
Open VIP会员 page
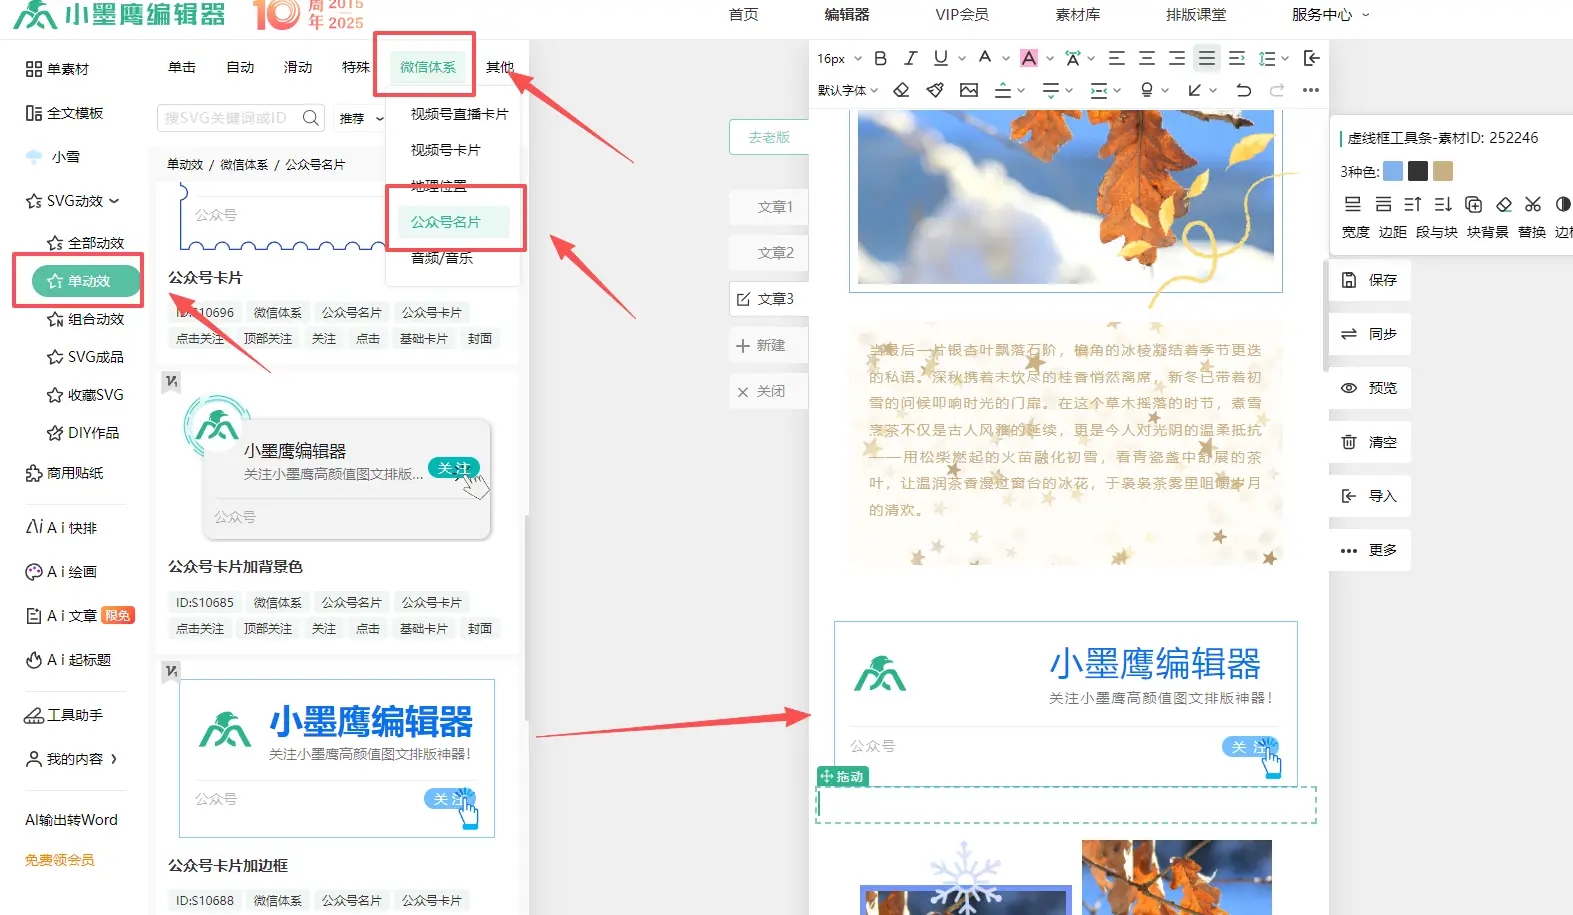pyautogui.click(x=962, y=15)
